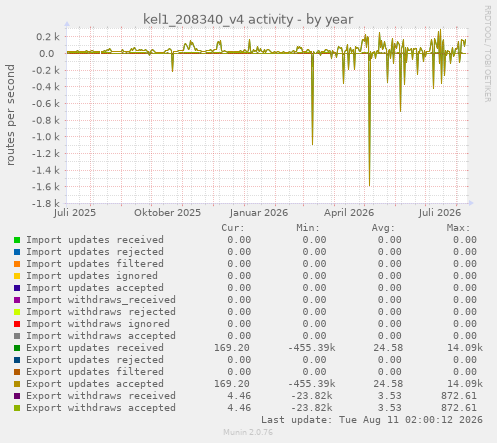Click the 'Import withdraws_received' legend label
Viewport: 497px width, 443px height.
pyautogui.click(x=101, y=300)
